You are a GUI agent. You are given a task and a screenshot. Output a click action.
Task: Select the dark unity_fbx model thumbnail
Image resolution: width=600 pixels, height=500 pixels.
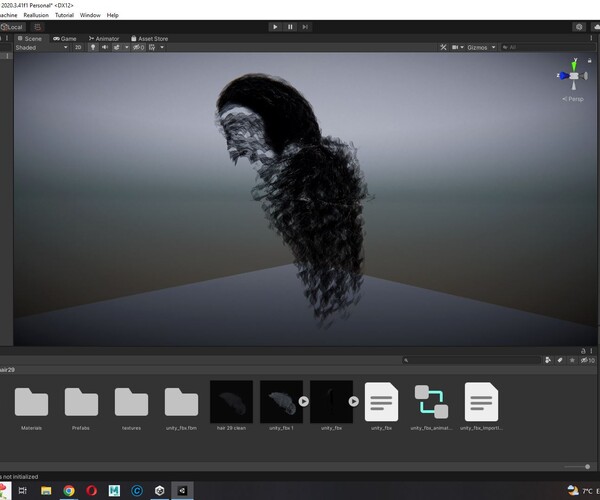tap(331, 402)
